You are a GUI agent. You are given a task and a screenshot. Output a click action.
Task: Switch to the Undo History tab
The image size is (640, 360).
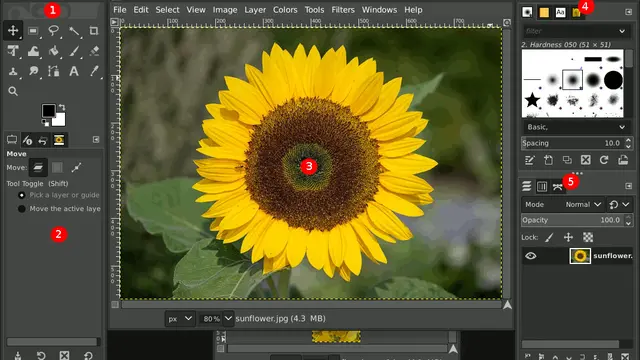(43, 140)
